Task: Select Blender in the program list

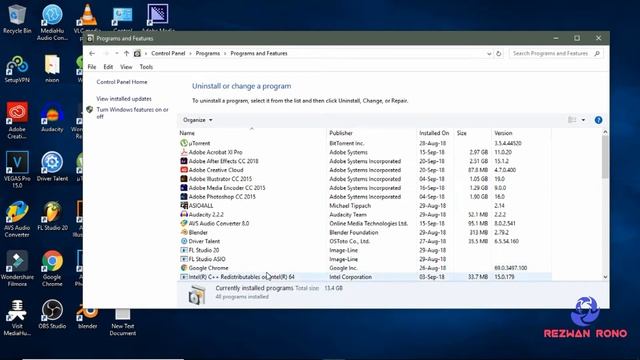Action: tap(365, 233)
